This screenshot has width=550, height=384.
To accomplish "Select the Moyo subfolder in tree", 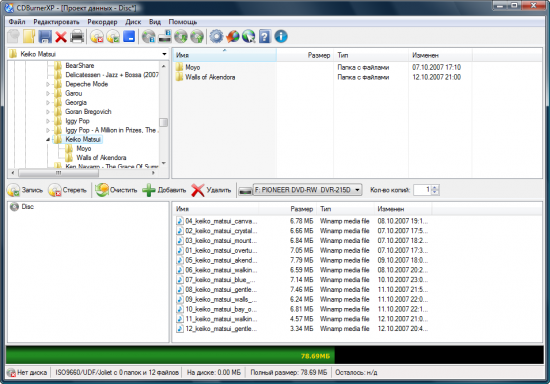I will click(x=84, y=149).
